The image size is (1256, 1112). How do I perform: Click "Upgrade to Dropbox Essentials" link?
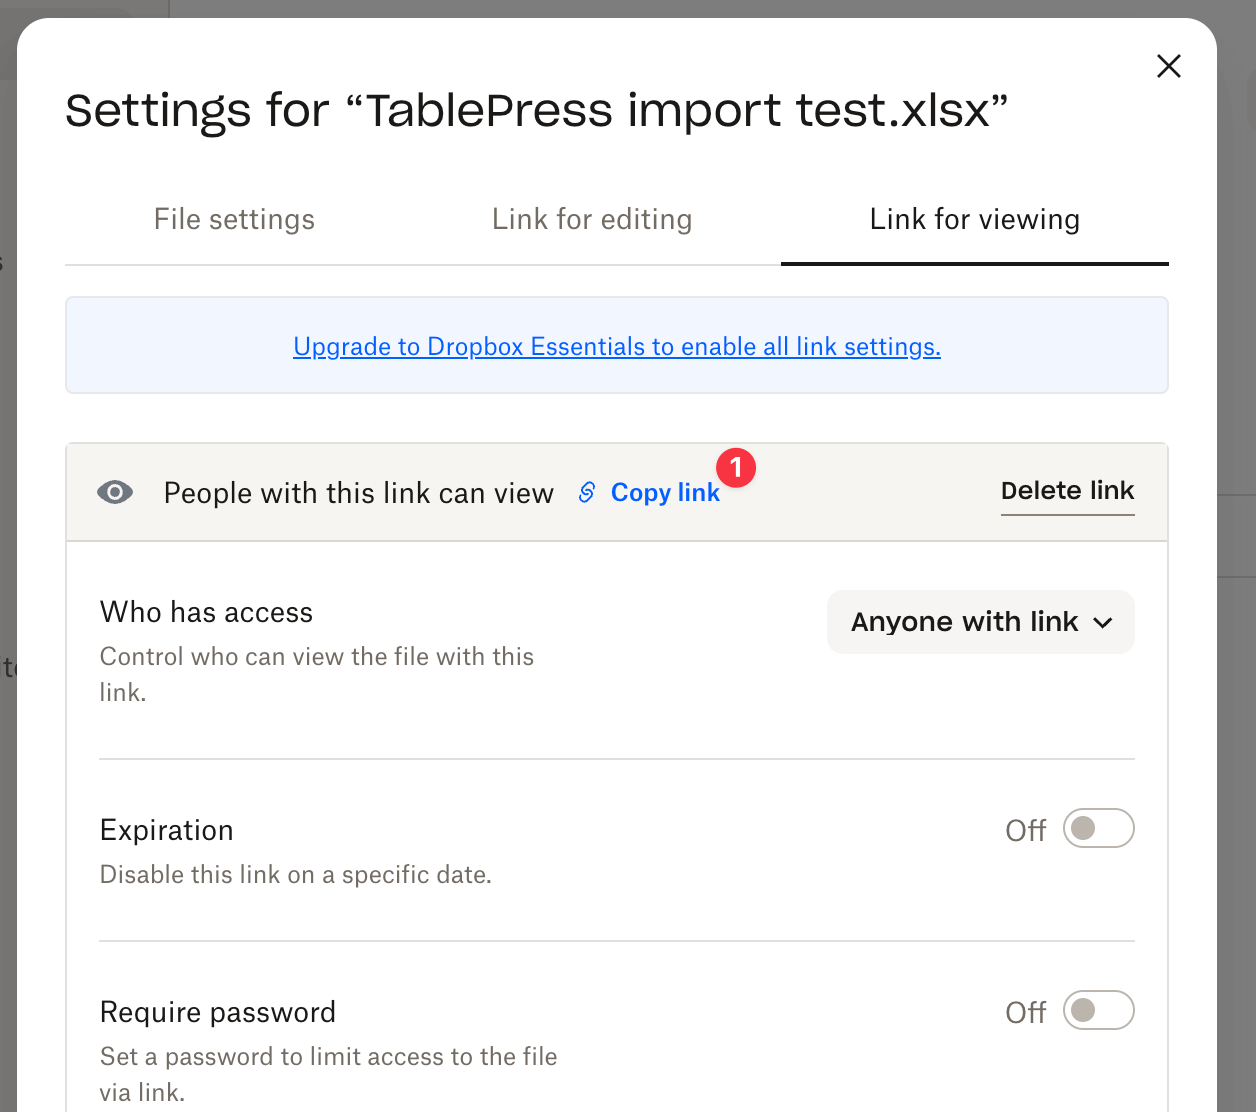(616, 346)
